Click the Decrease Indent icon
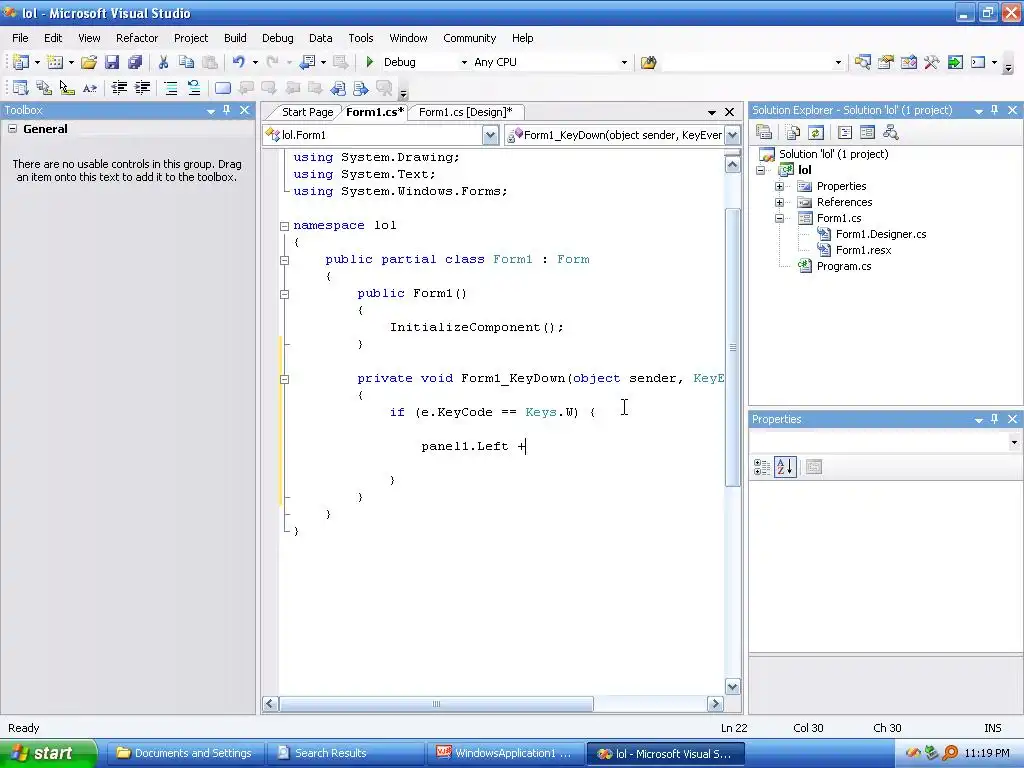The image size is (1024, 768). point(119,88)
